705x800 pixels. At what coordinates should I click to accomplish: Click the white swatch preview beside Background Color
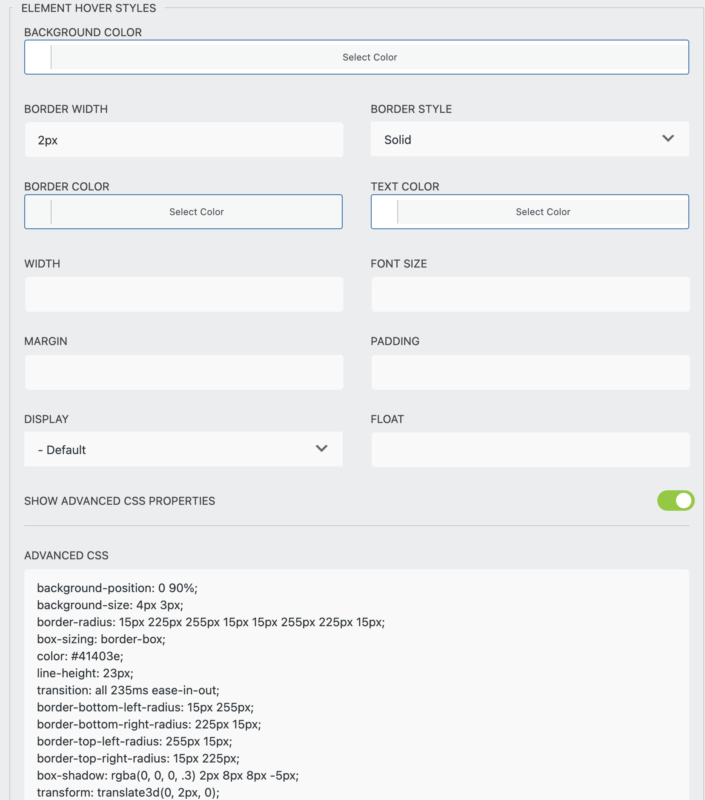(x=36, y=57)
